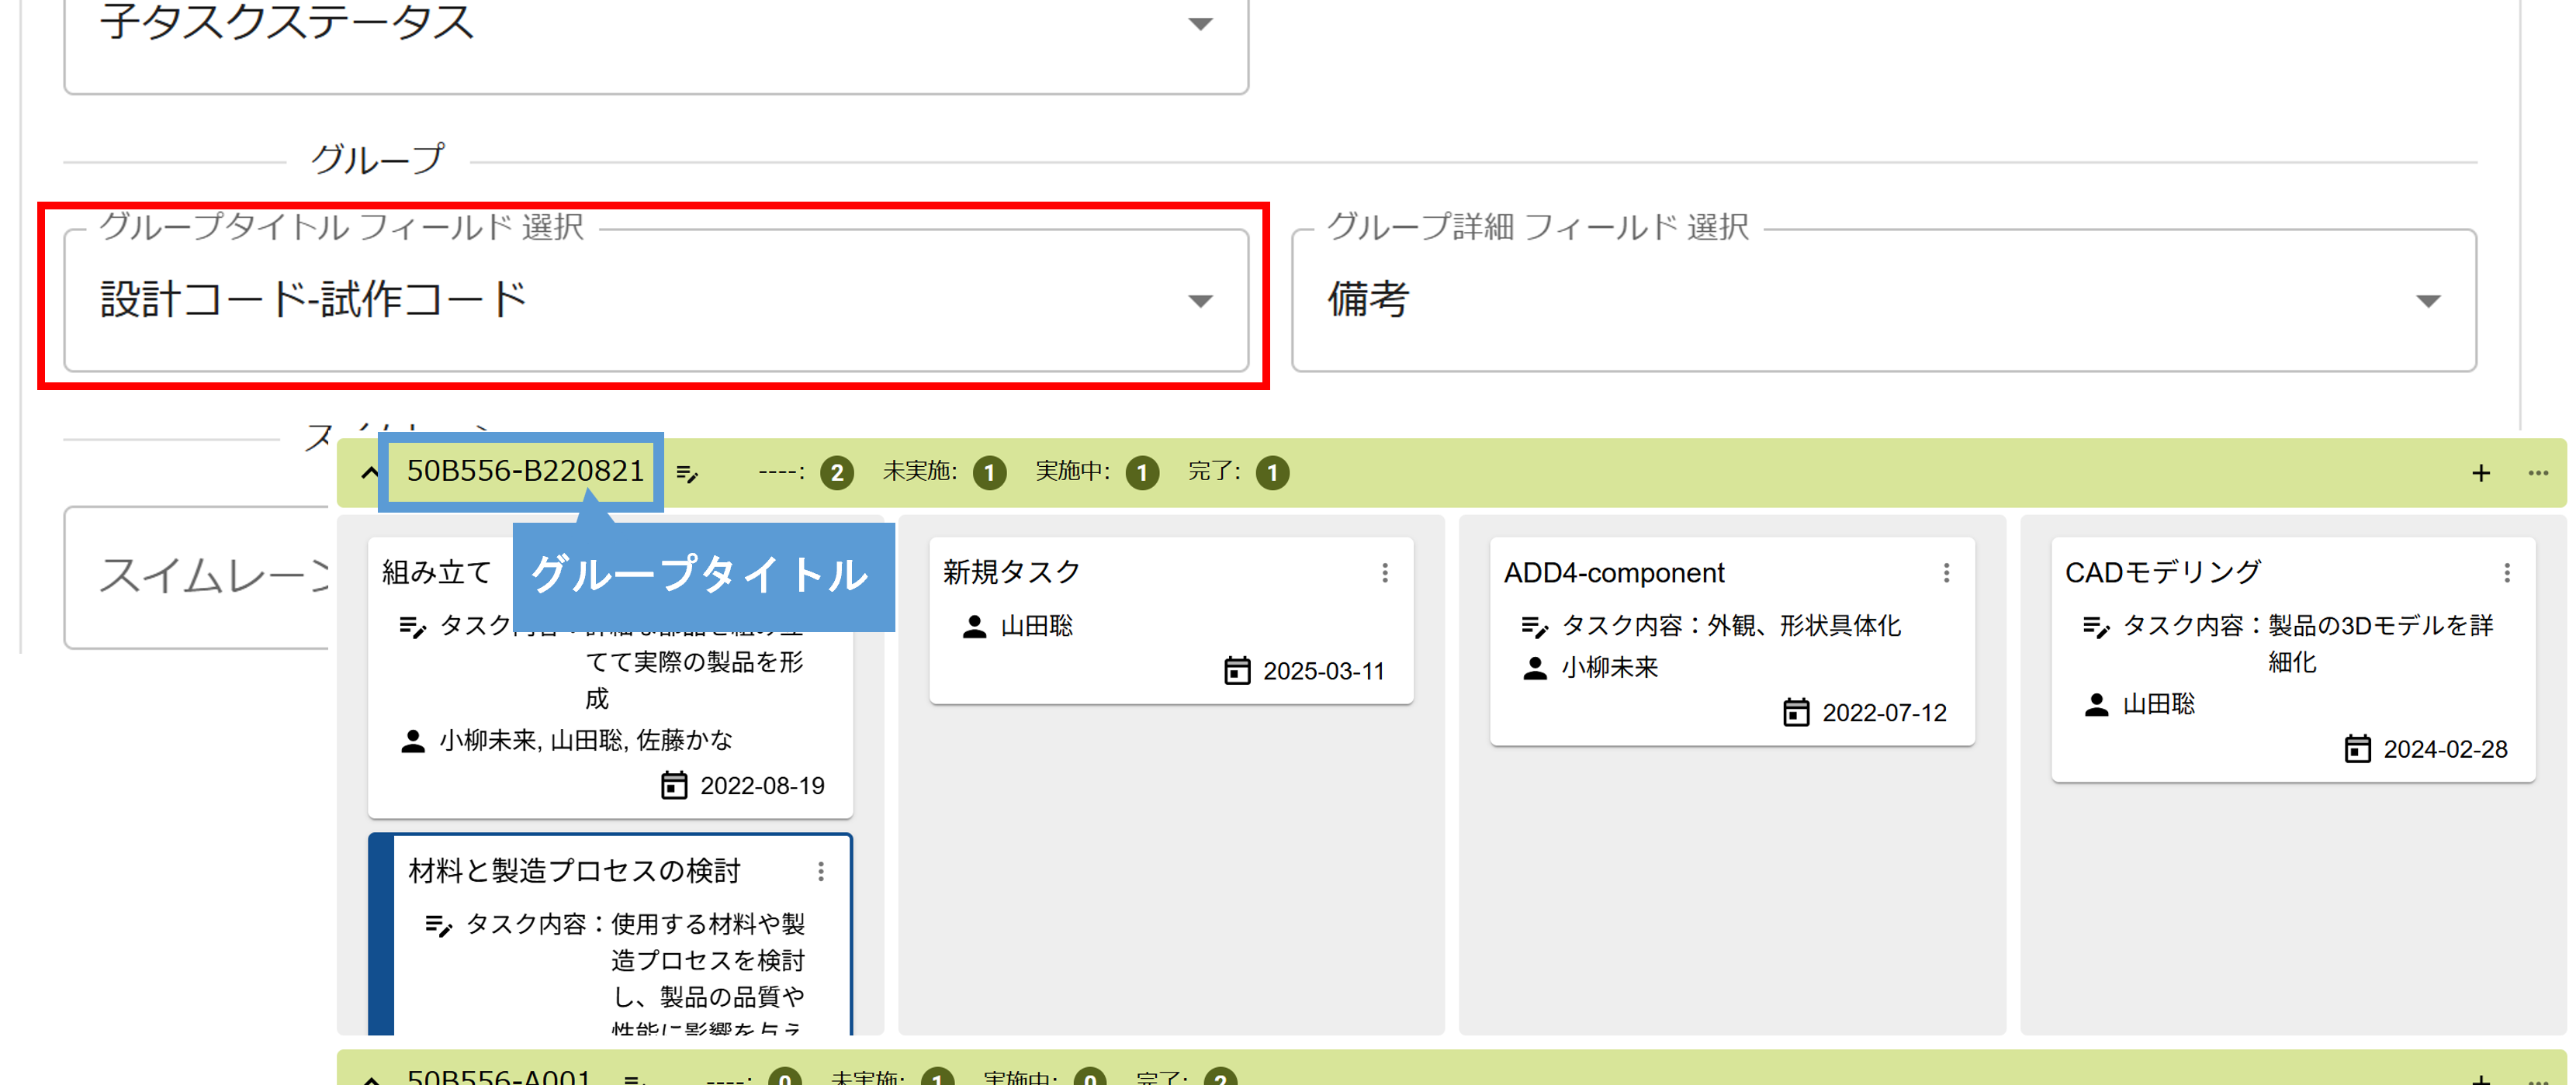Open the 新規タスク card
2576x1085 pixels.
click(1171, 621)
